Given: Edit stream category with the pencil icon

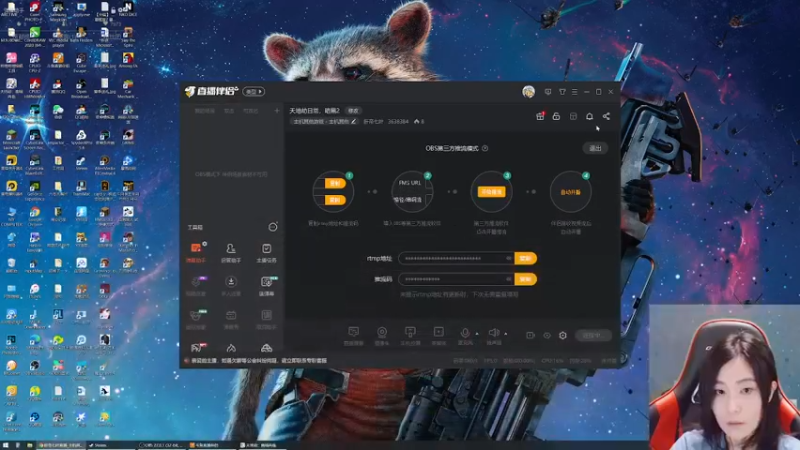Looking at the screenshot, I should click(x=353, y=121).
